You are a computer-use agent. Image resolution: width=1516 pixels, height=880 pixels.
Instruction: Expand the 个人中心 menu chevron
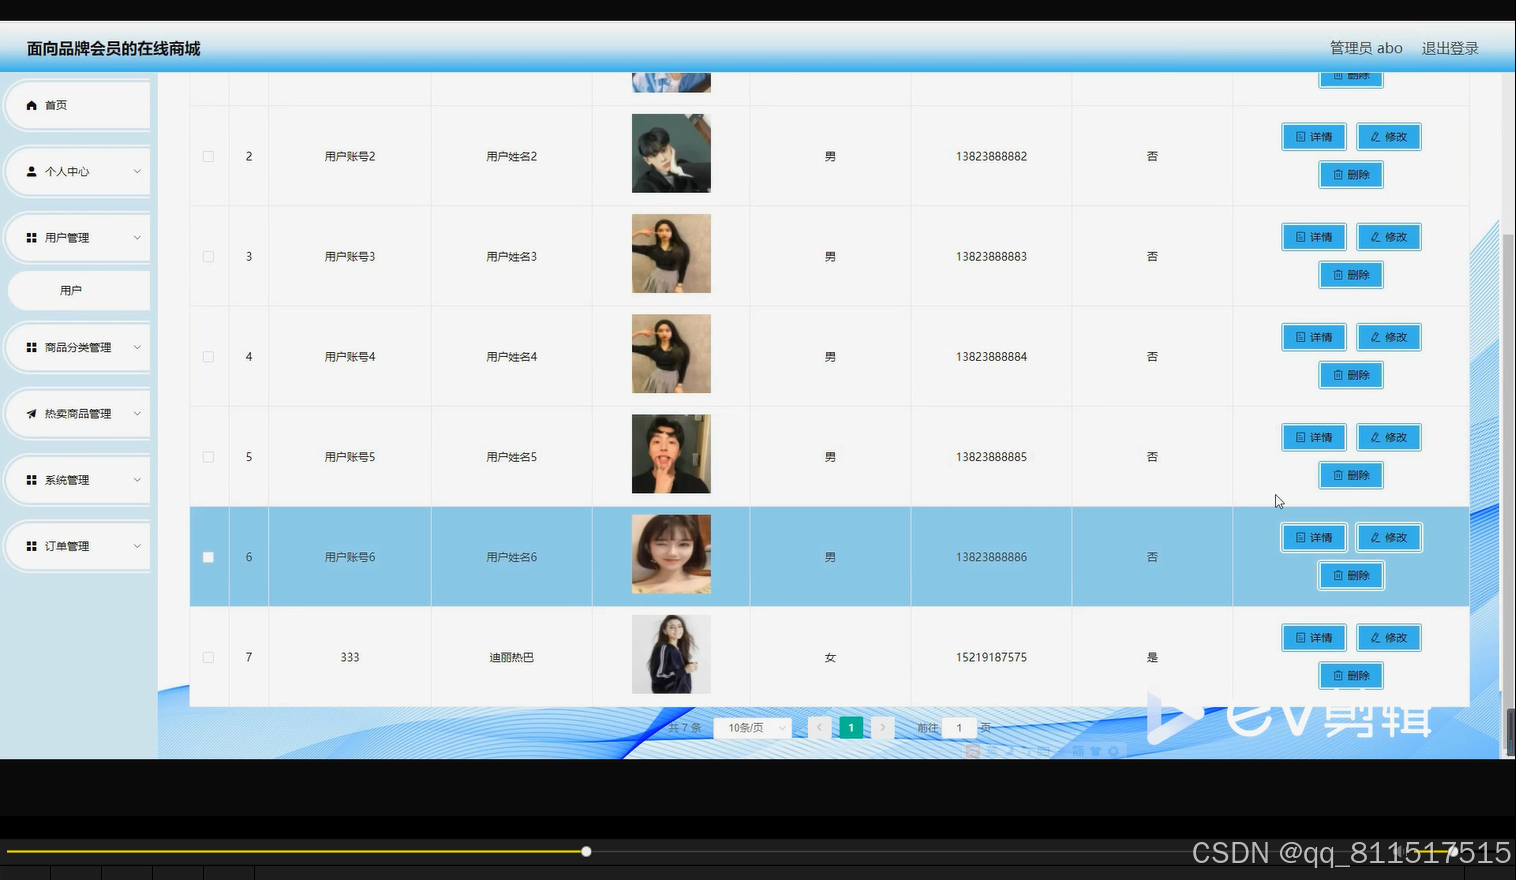coord(137,172)
